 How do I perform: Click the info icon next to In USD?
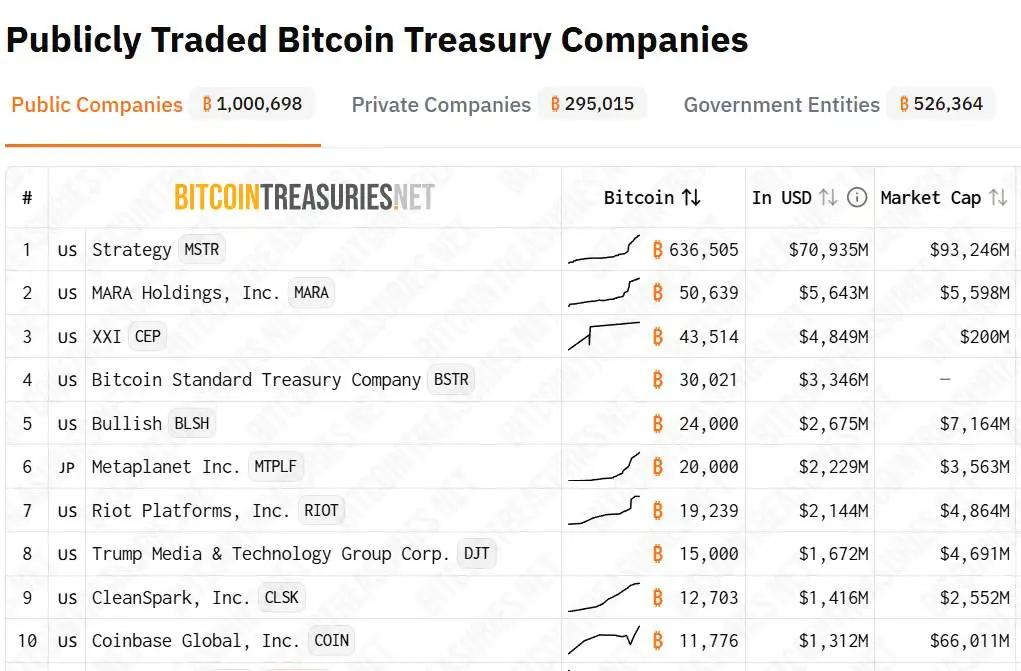(857, 197)
